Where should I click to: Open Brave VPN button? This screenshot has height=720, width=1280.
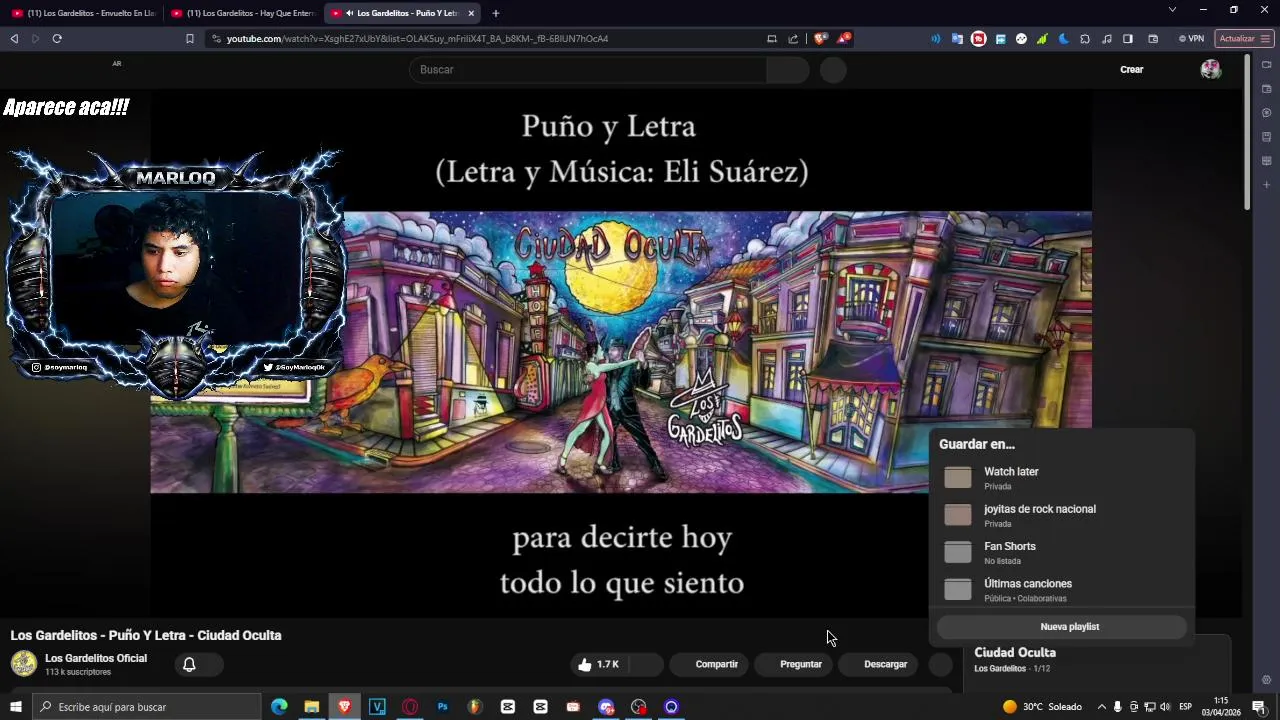(1191, 39)
